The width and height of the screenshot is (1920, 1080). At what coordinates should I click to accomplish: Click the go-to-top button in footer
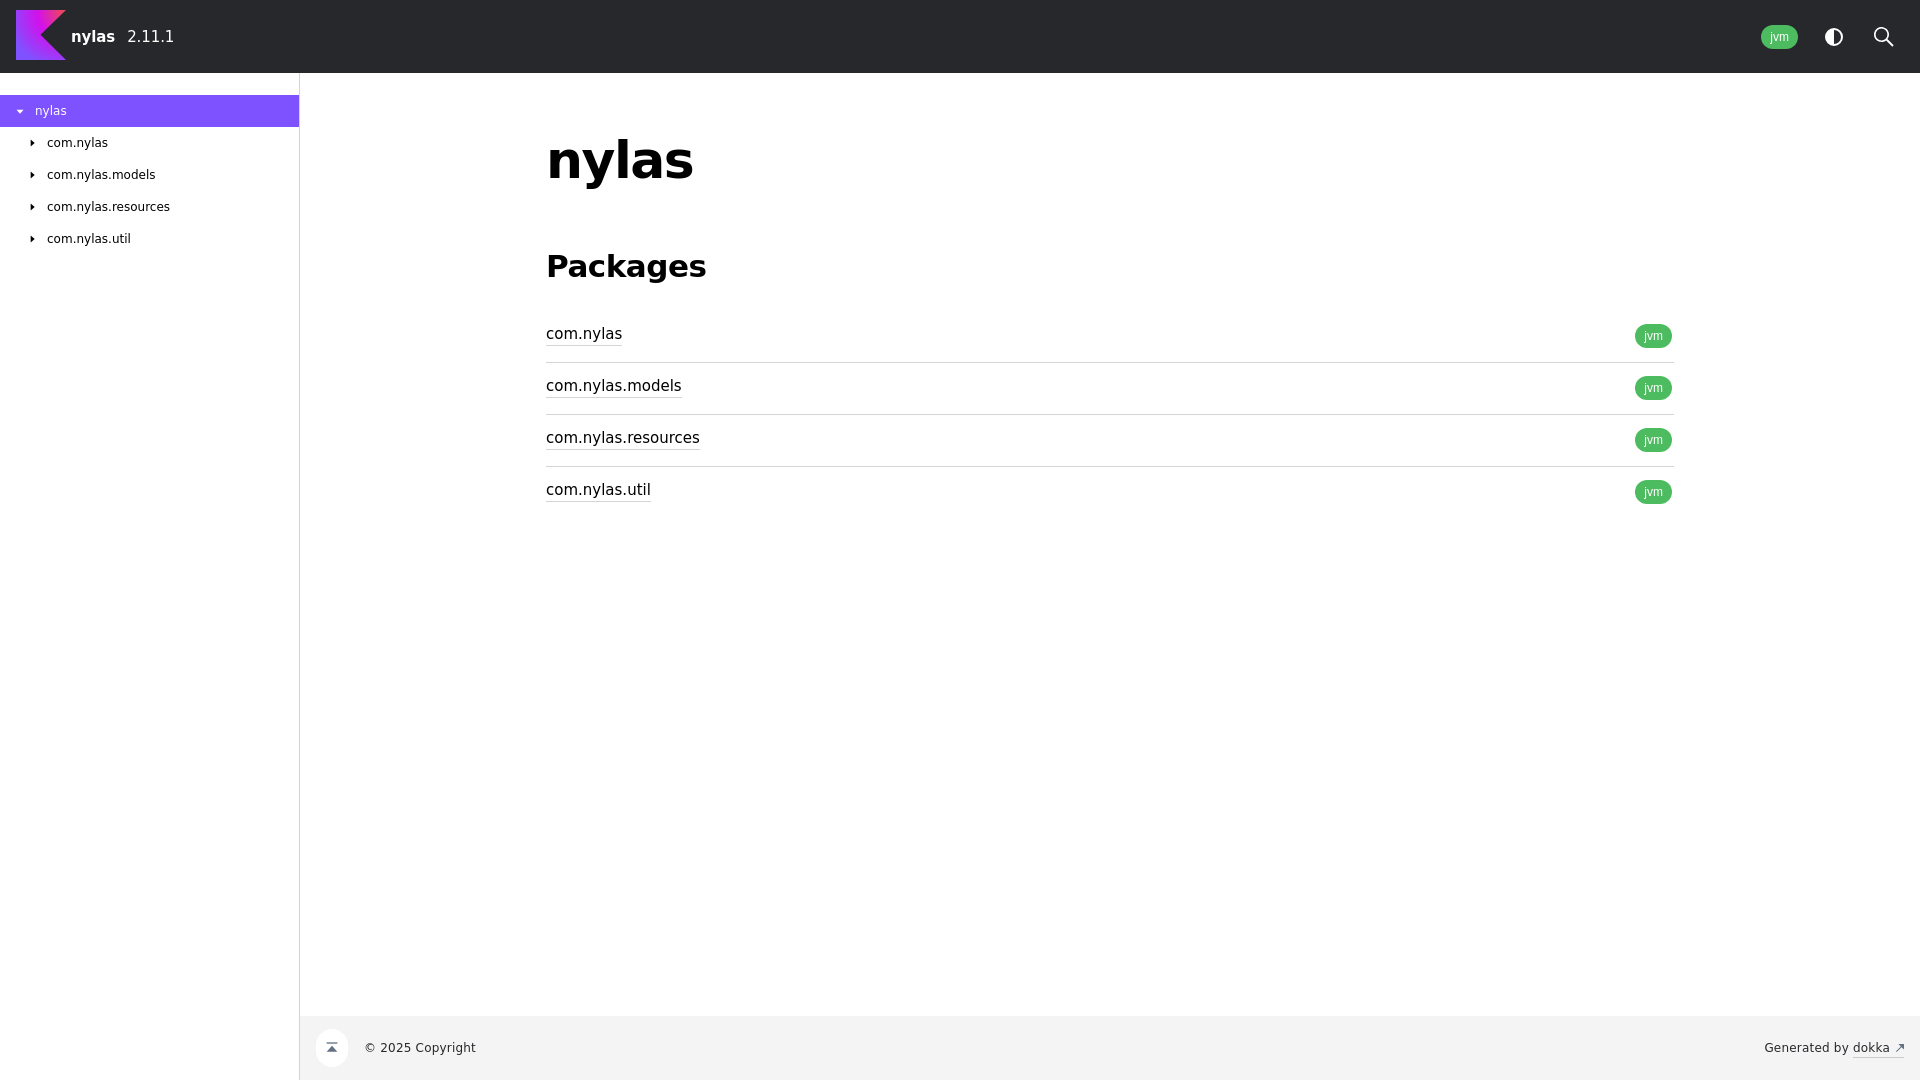click(332, 1048)
